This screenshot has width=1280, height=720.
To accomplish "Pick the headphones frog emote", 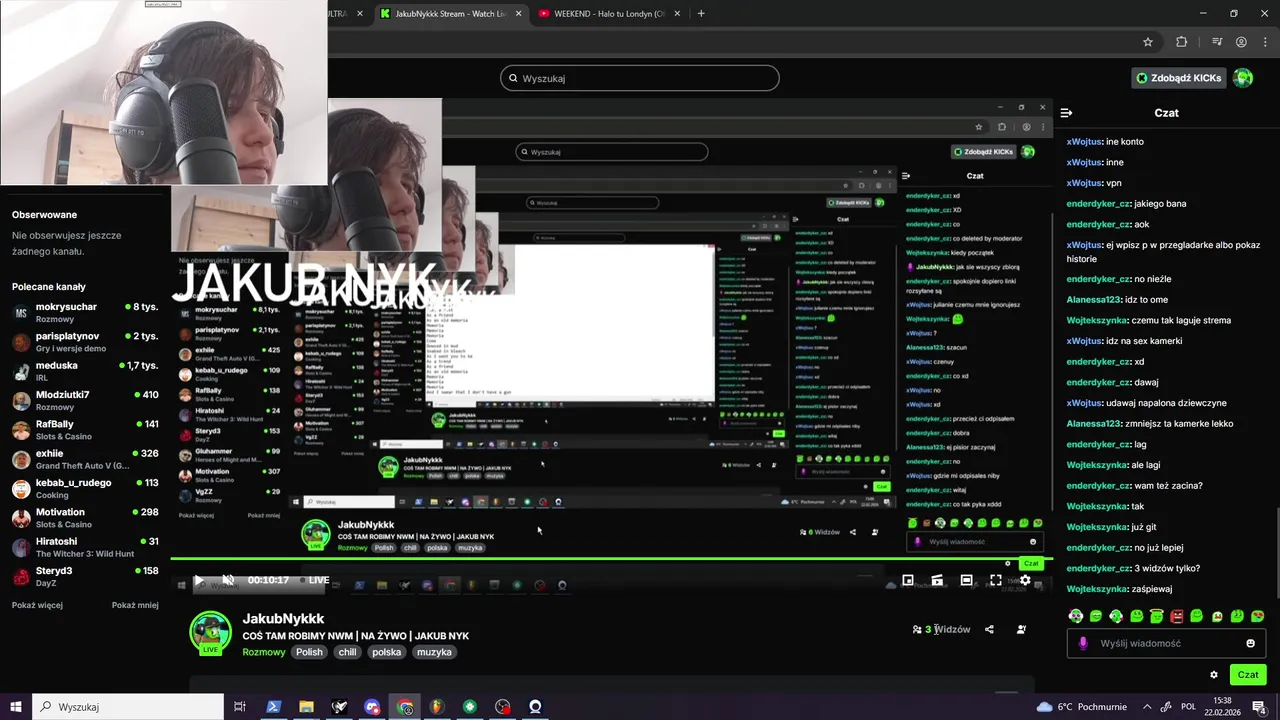I will [1075, 616].
